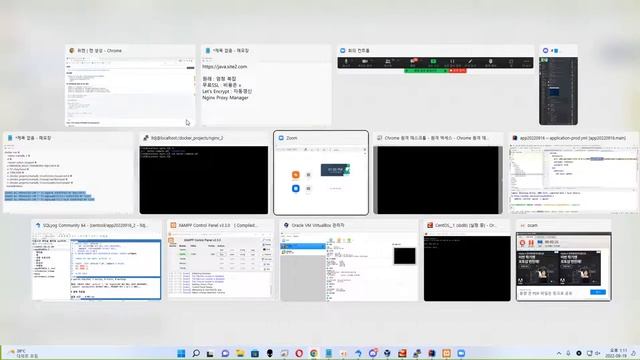The height and width of the screenshot is (360, 640).
Task: Open Google Chrome from the taskbar
Action: pyautogui.click(x=314, y=353)
